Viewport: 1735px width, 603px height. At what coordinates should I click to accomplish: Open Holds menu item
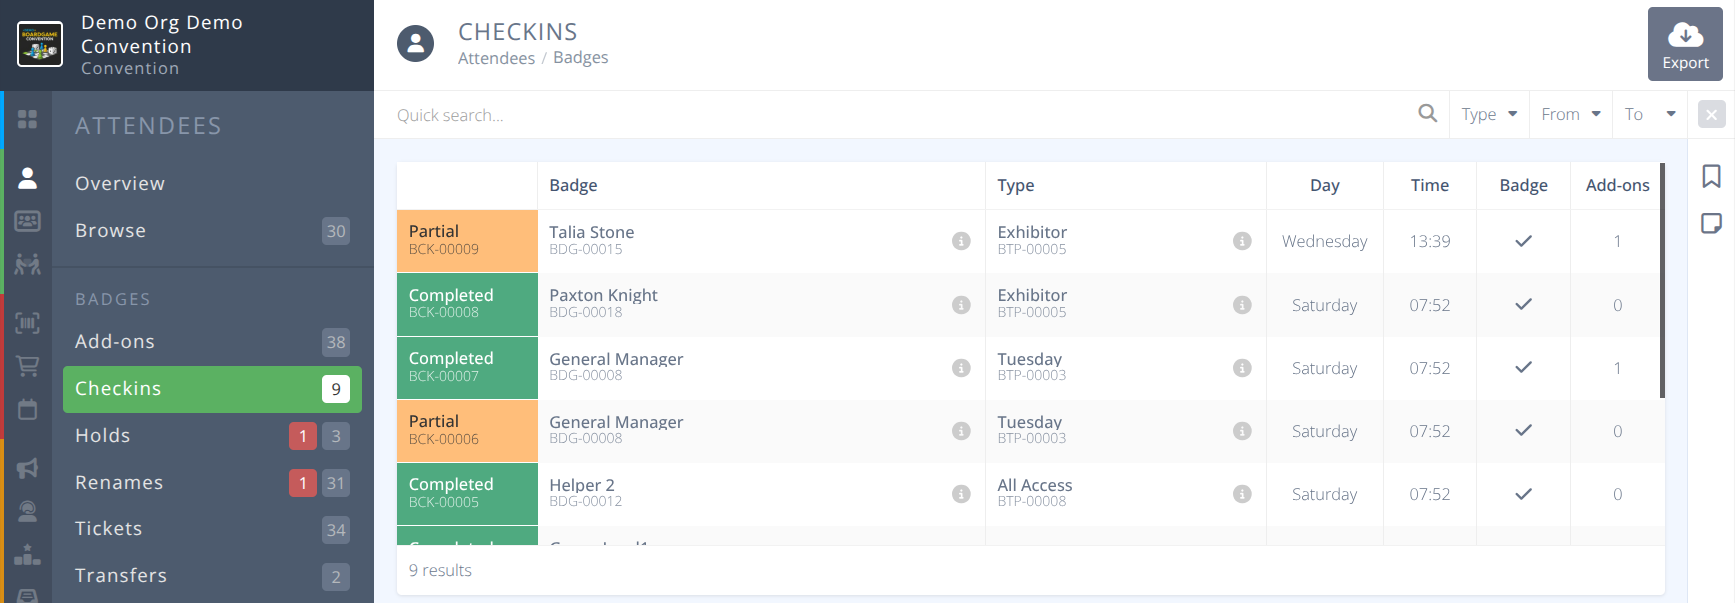click(212, 436)
